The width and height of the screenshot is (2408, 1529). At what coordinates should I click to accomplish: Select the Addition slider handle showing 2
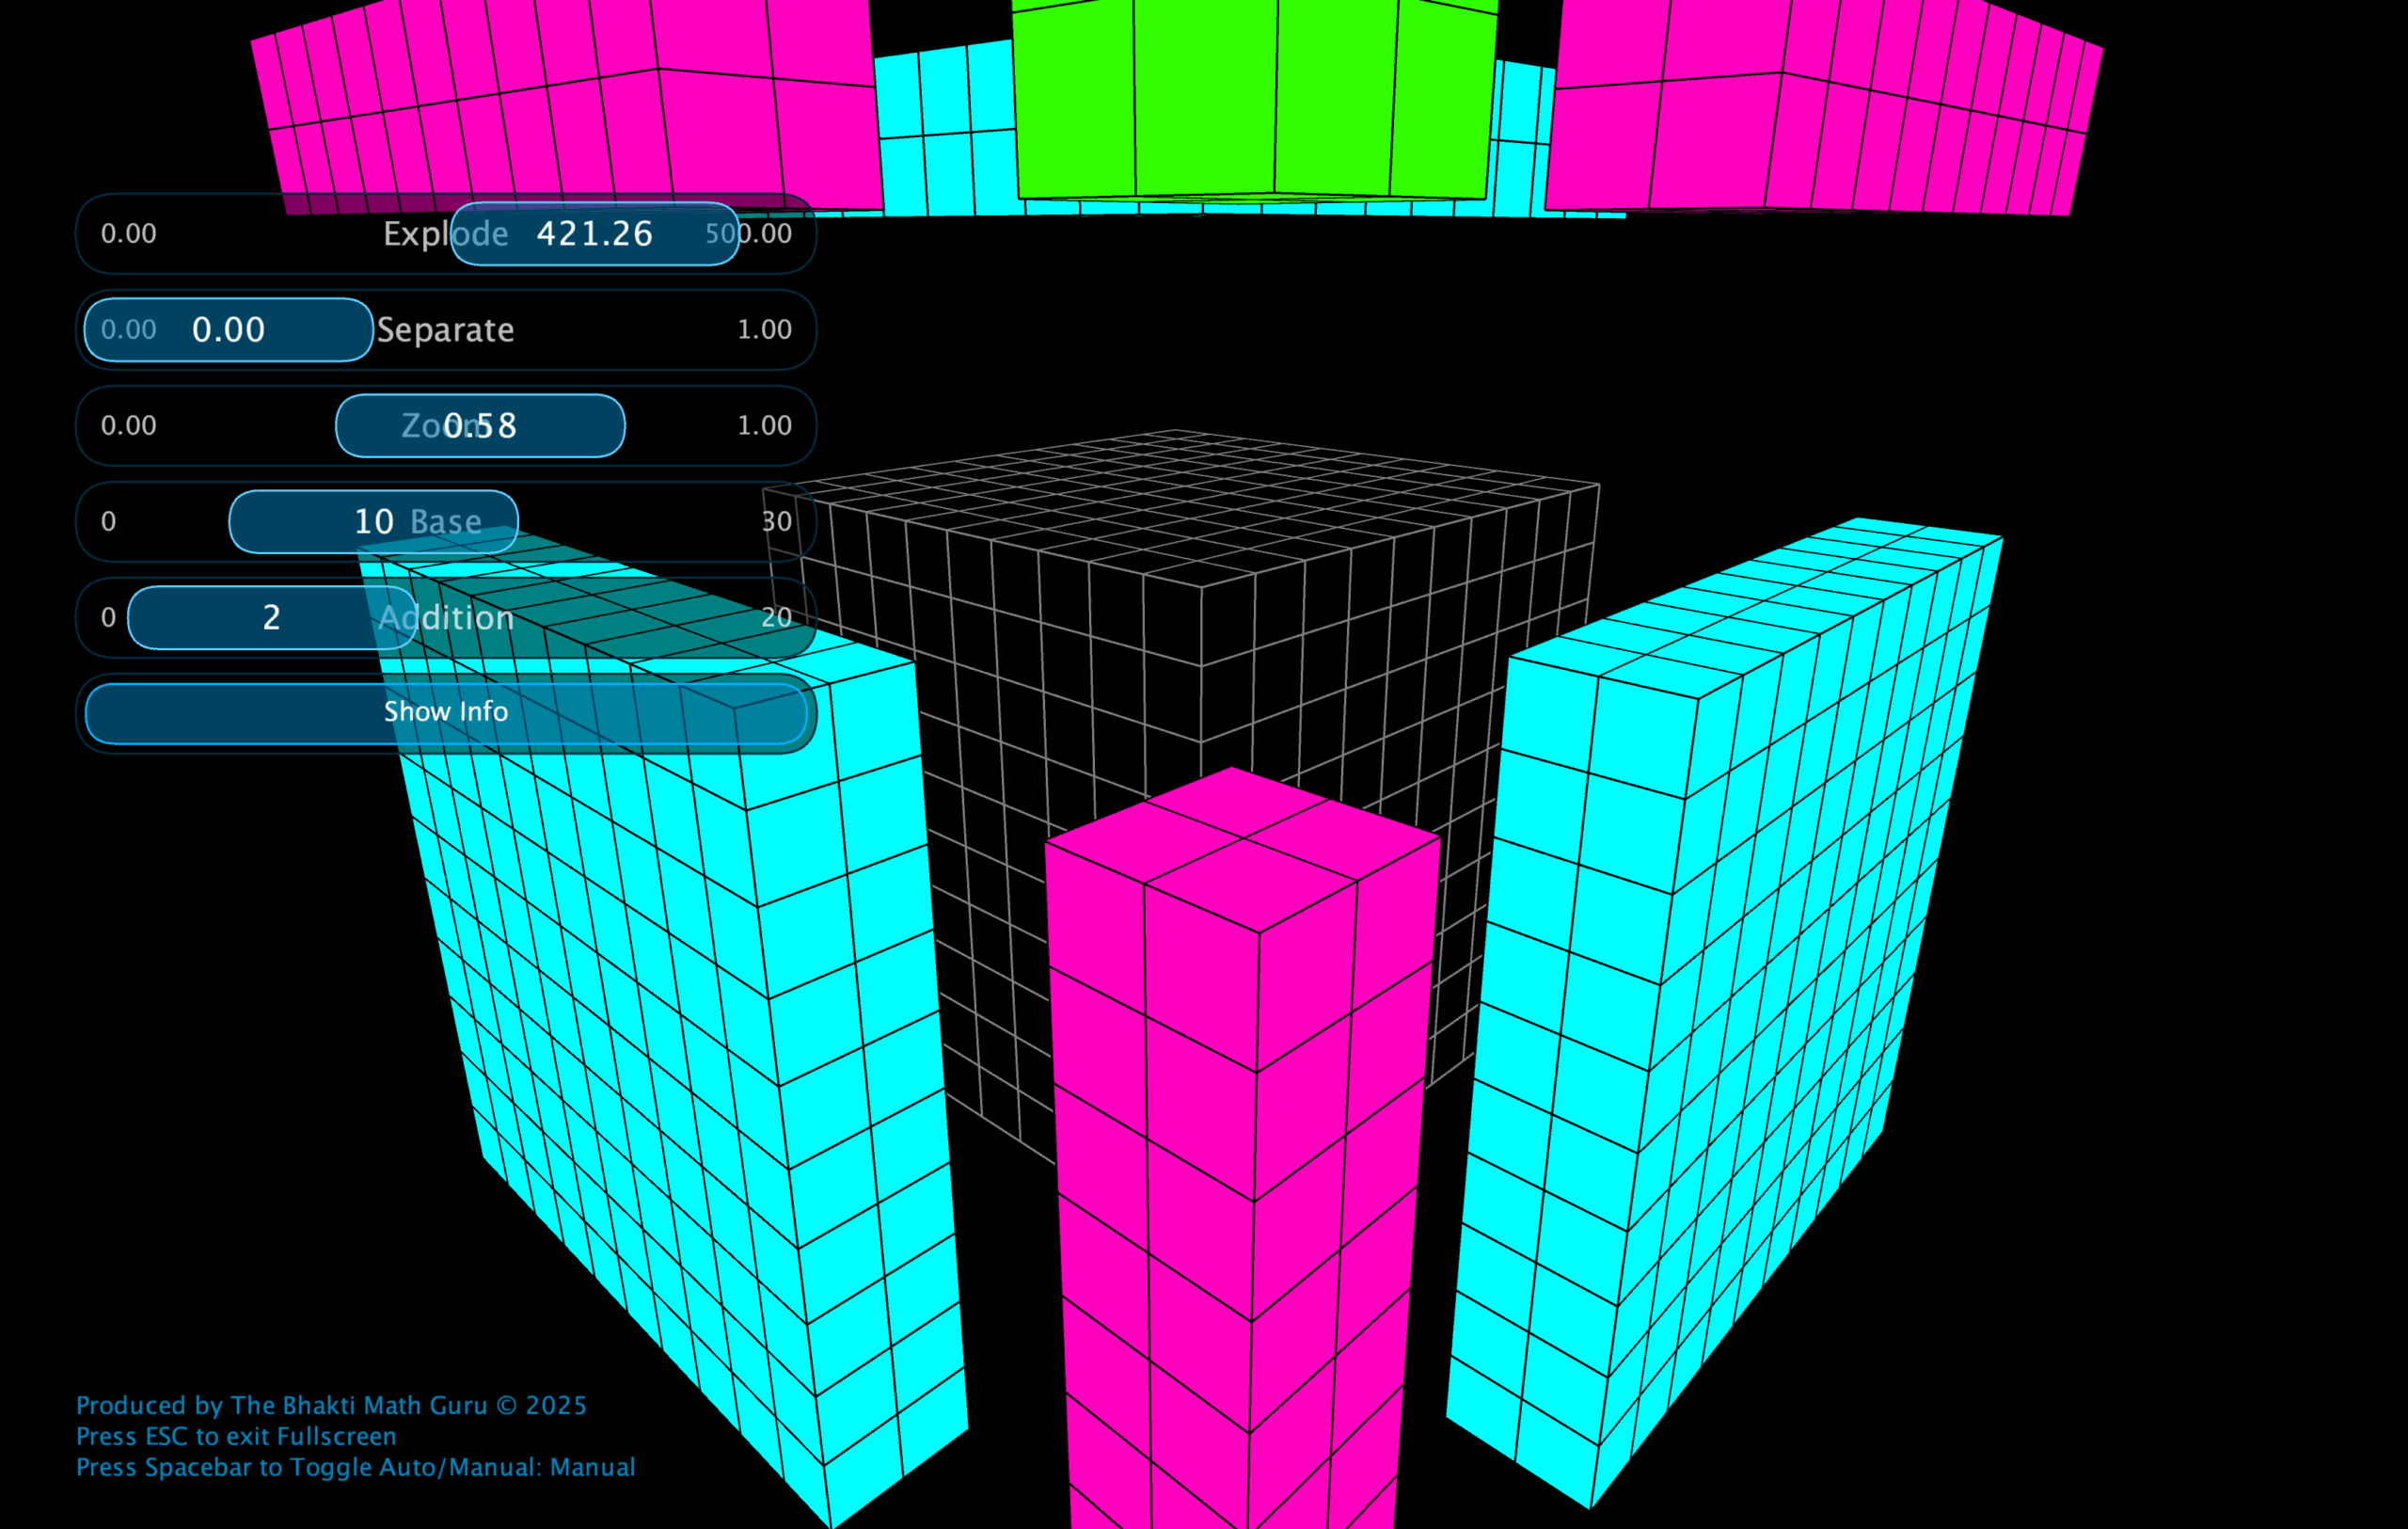tap(270, 617)
